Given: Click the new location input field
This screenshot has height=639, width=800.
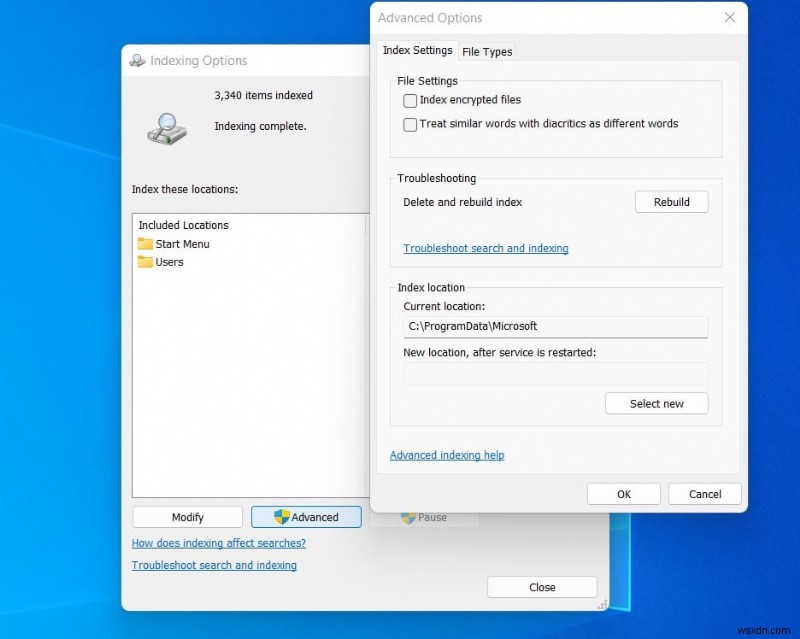Looking at the screenshot, I should click(x=556, y=374).
